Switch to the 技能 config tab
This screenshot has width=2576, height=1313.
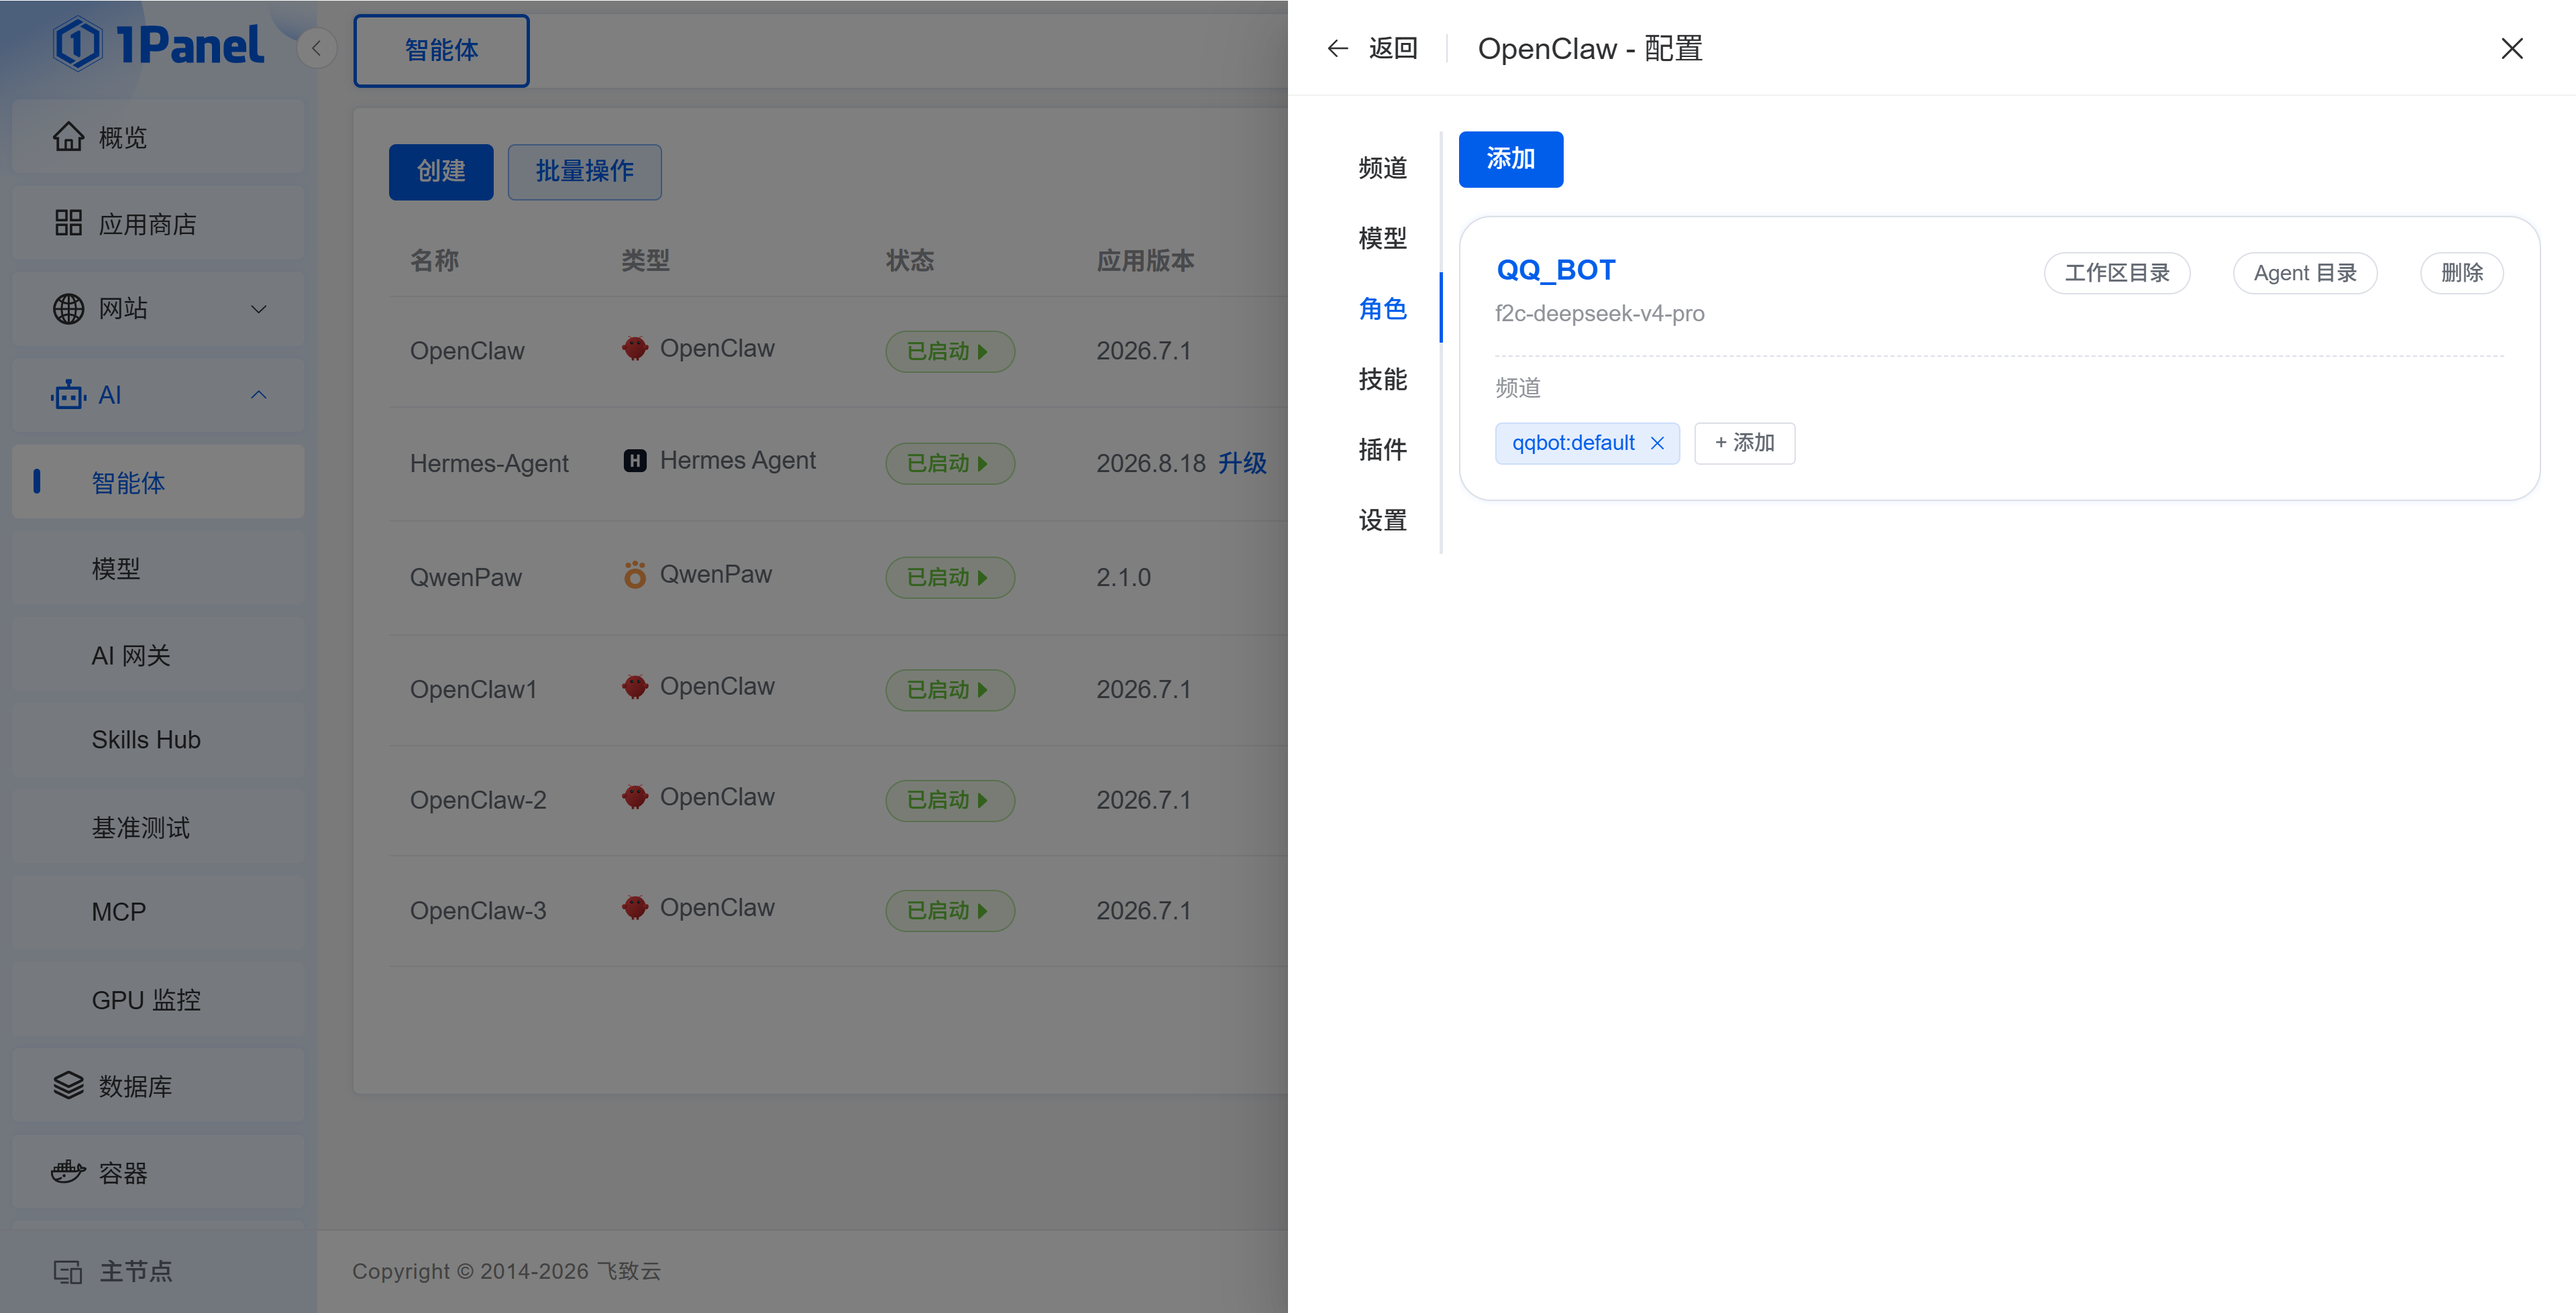(x=1383, y=379)
